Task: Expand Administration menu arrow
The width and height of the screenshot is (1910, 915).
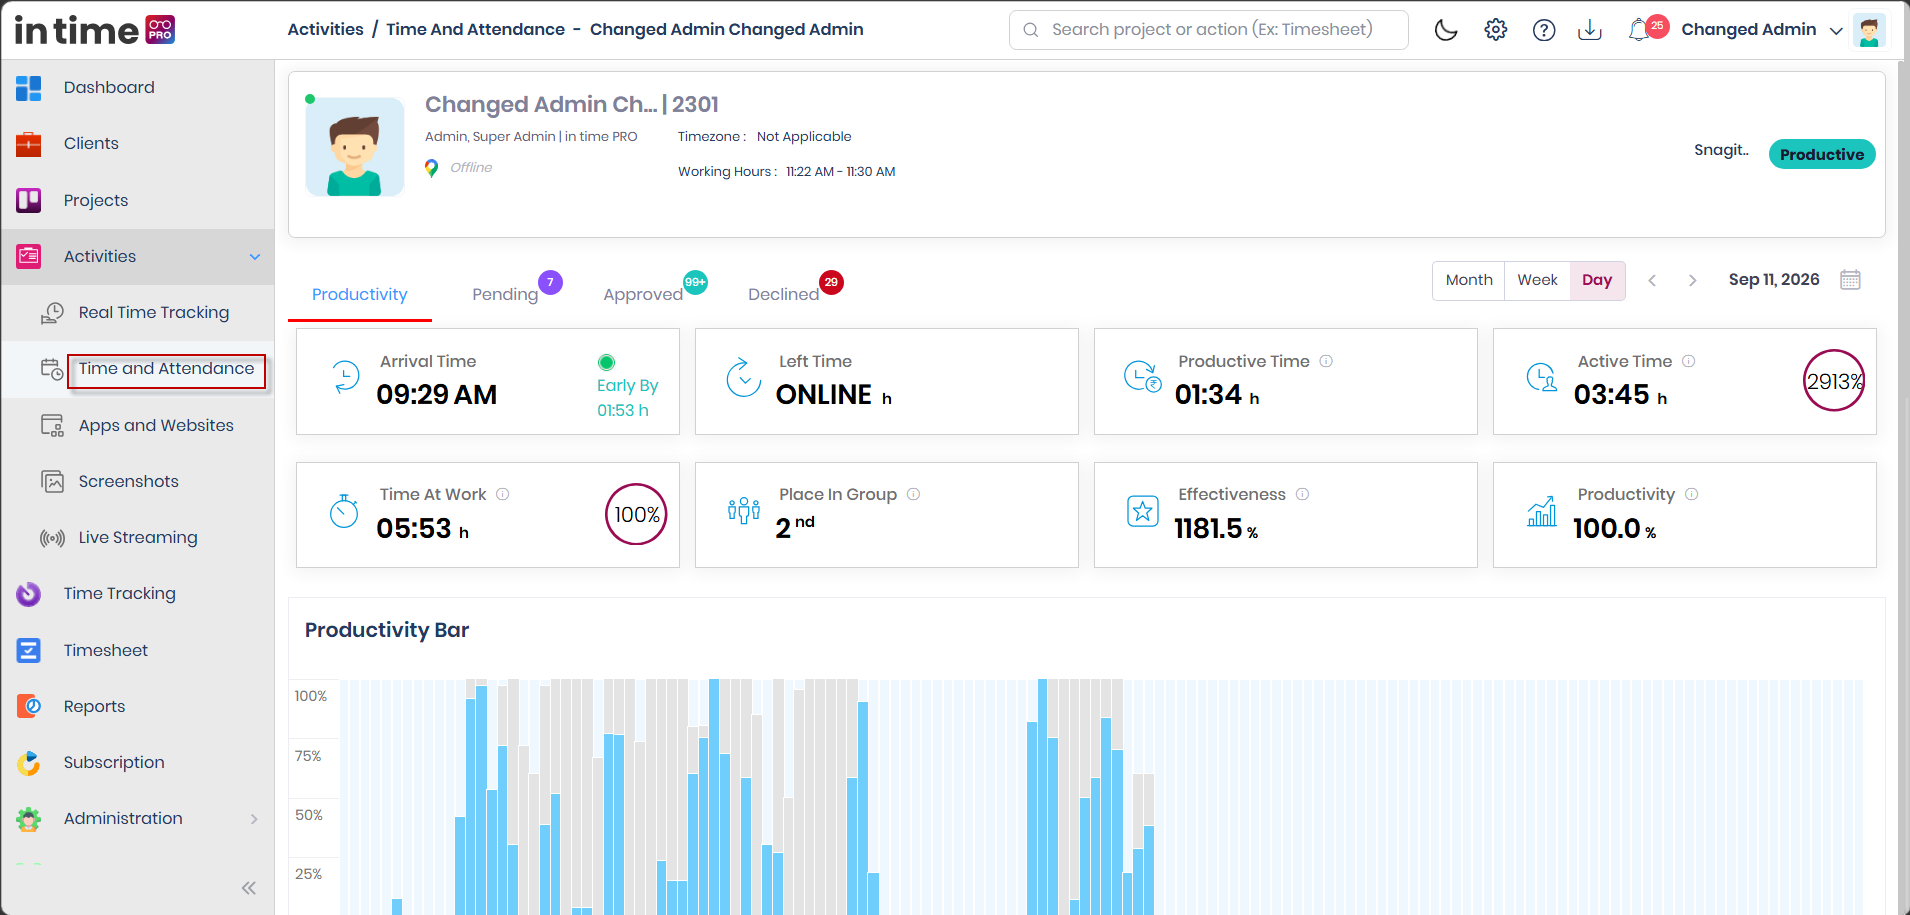Action: (254, 819)
